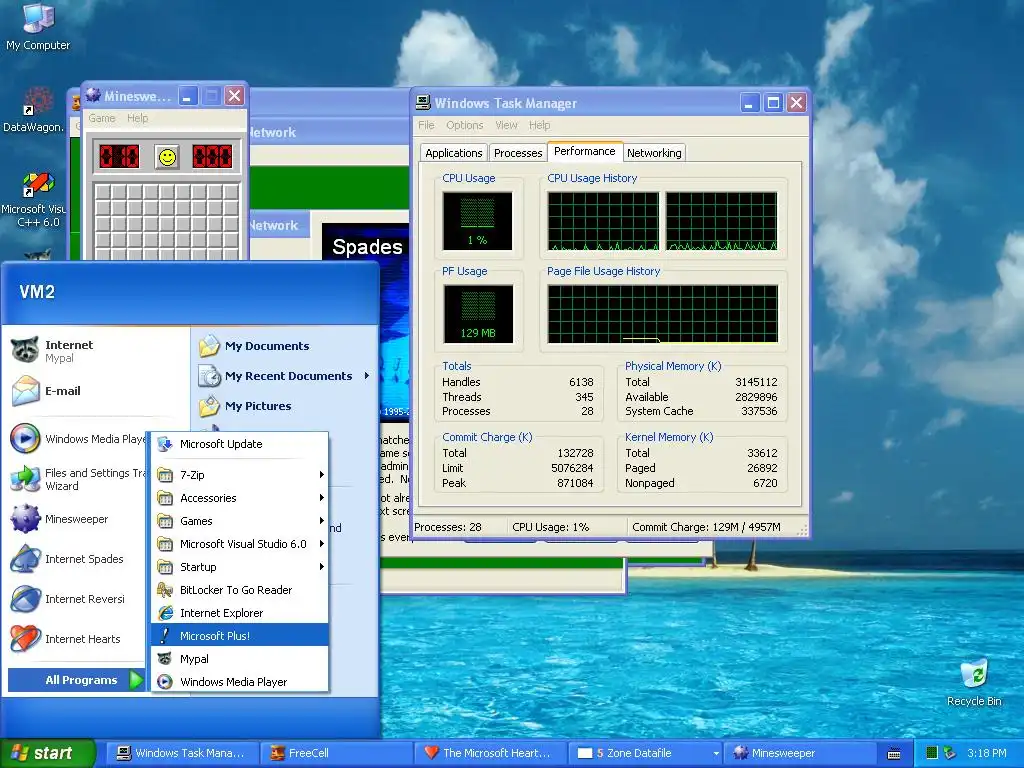The image size is (1024, 768).
Task: Click the Minesweeper mine counter display
Action: coord(119,157)
